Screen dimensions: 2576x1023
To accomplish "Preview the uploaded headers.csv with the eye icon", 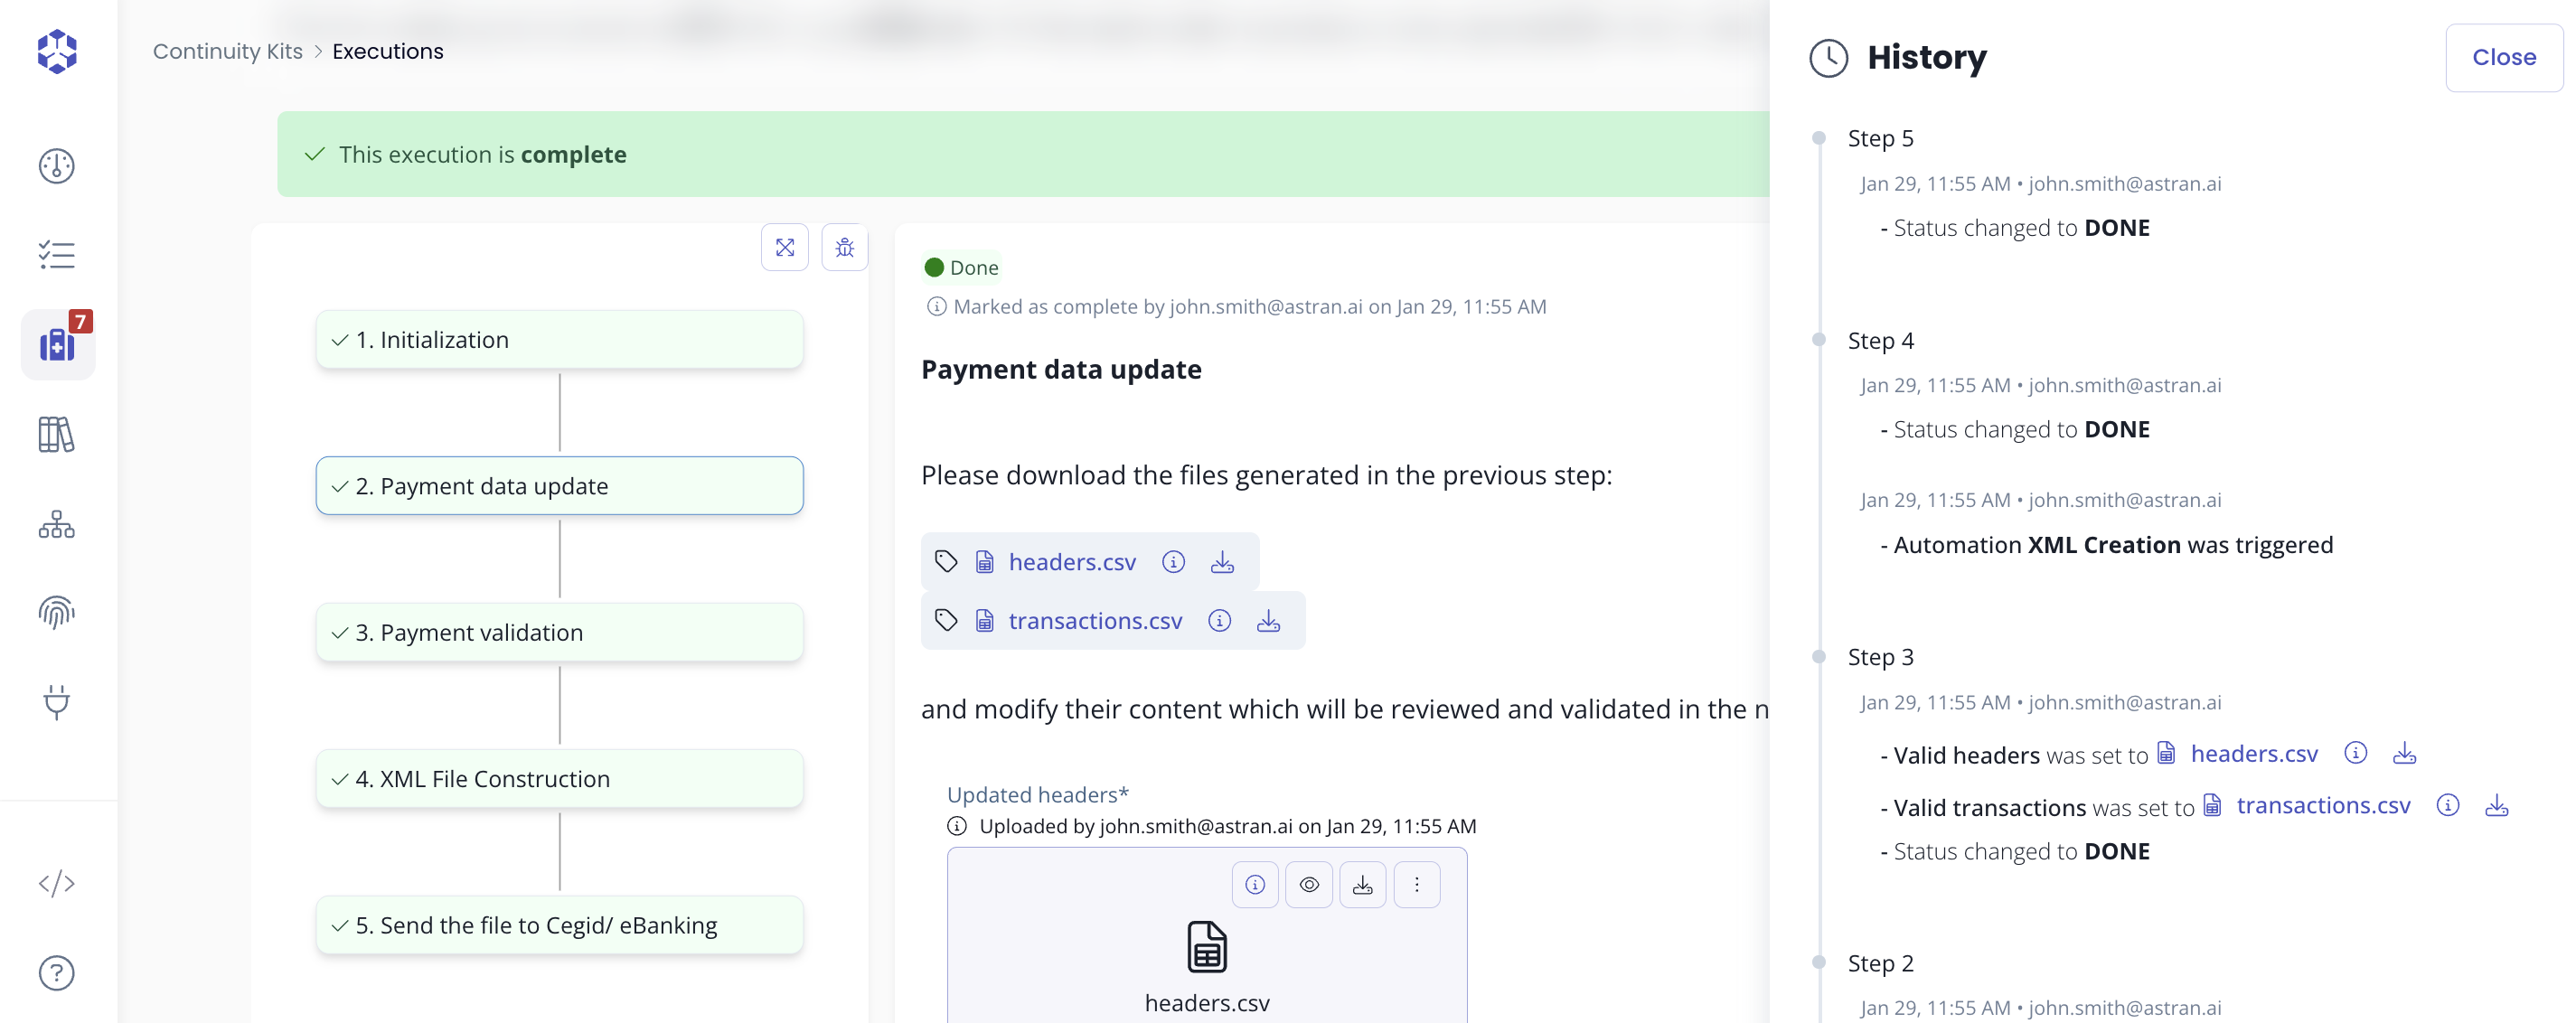I will coord(1309,884).
